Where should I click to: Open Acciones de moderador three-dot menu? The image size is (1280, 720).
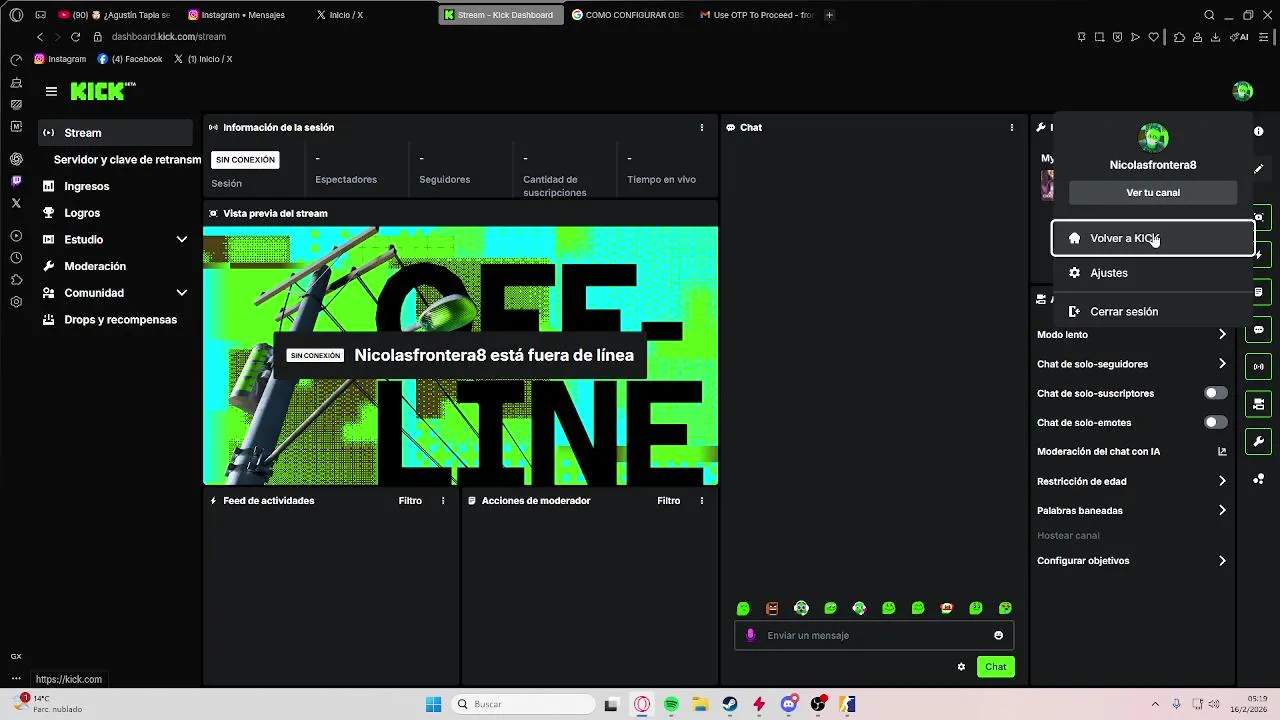[702, 501]
